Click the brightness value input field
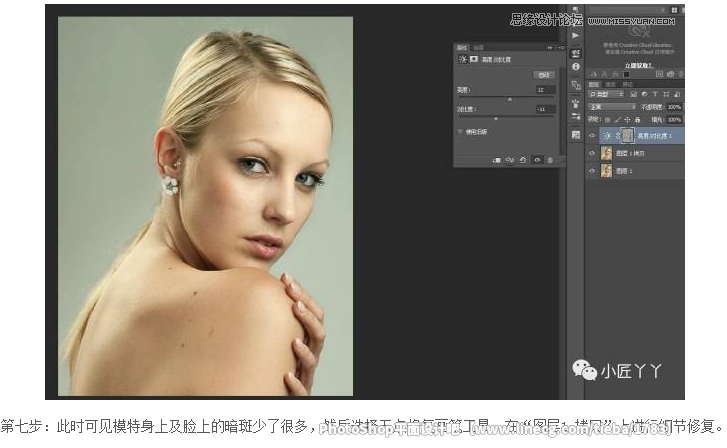The height and width of the screenshot is (448, 727). click(546, 90)
